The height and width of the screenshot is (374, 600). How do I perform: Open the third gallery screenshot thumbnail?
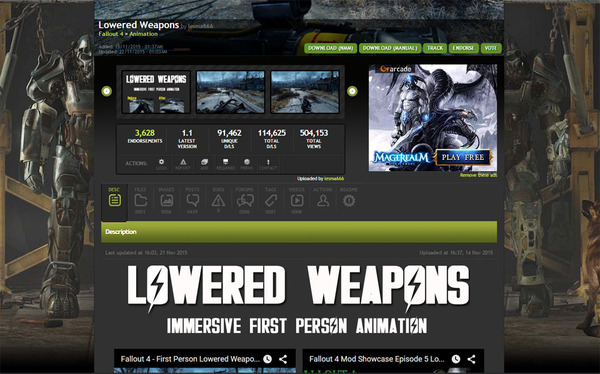tap(305, 92)
